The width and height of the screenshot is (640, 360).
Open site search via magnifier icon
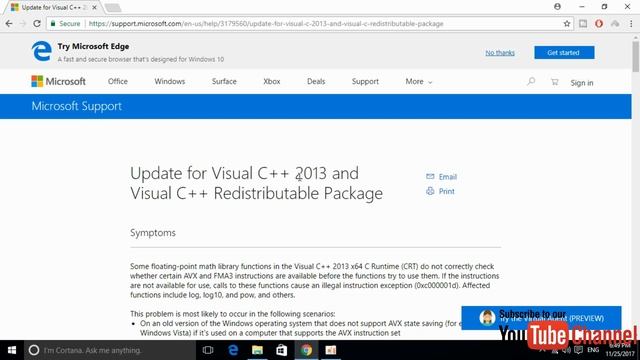point(531,82)
